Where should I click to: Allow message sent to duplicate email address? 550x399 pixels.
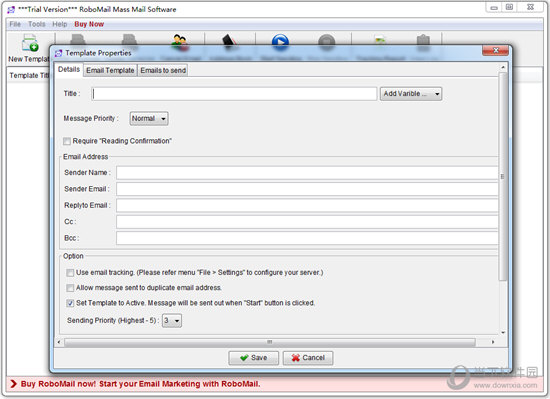click(x=70, y=288)
